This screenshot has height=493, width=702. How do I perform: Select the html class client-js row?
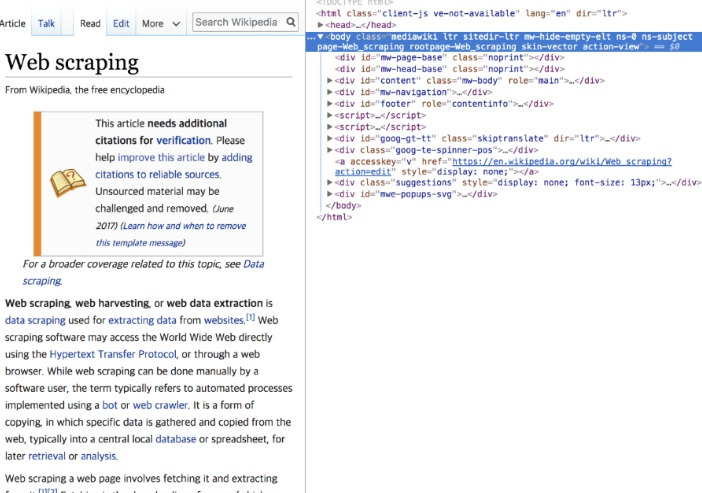pyautogui.click(x=471, y=13)
